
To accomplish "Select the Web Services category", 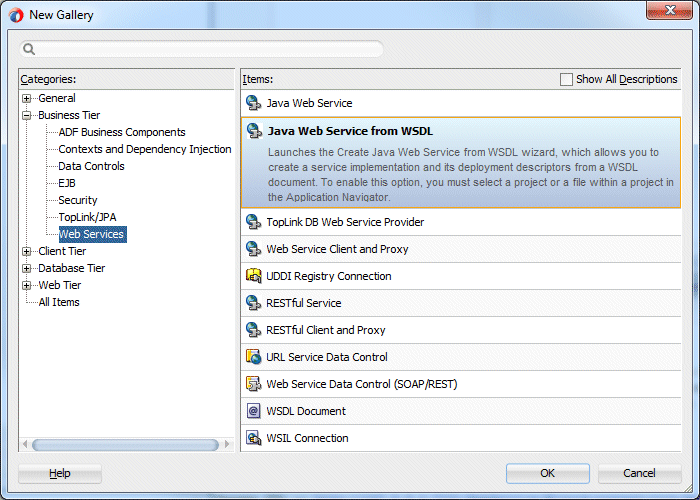I will (x=92, y=234).
